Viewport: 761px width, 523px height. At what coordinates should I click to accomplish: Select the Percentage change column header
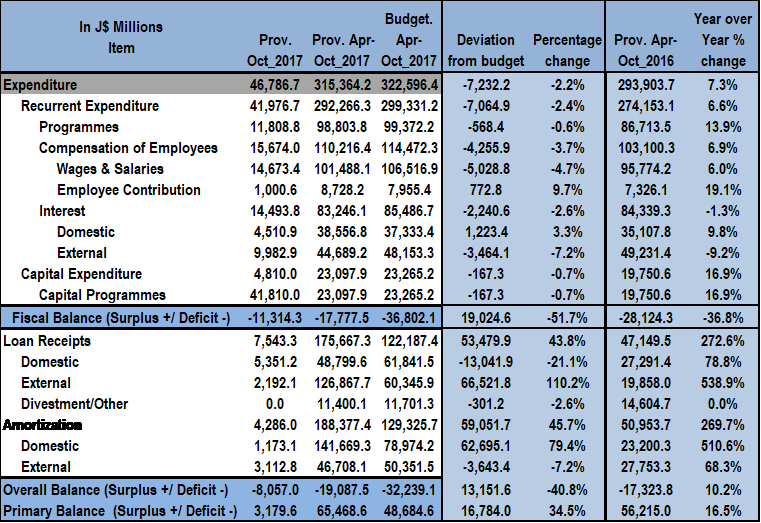click(x=567, y=50)
